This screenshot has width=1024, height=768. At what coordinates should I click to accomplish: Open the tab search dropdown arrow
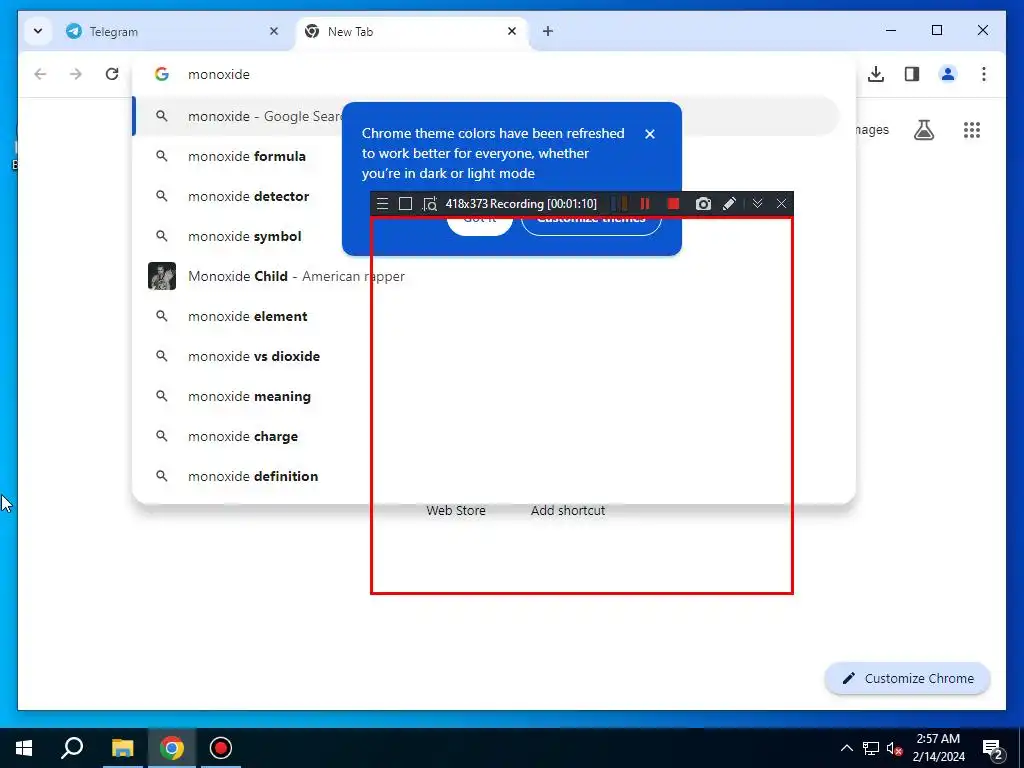pyautogui.click(x=38, y=31)
